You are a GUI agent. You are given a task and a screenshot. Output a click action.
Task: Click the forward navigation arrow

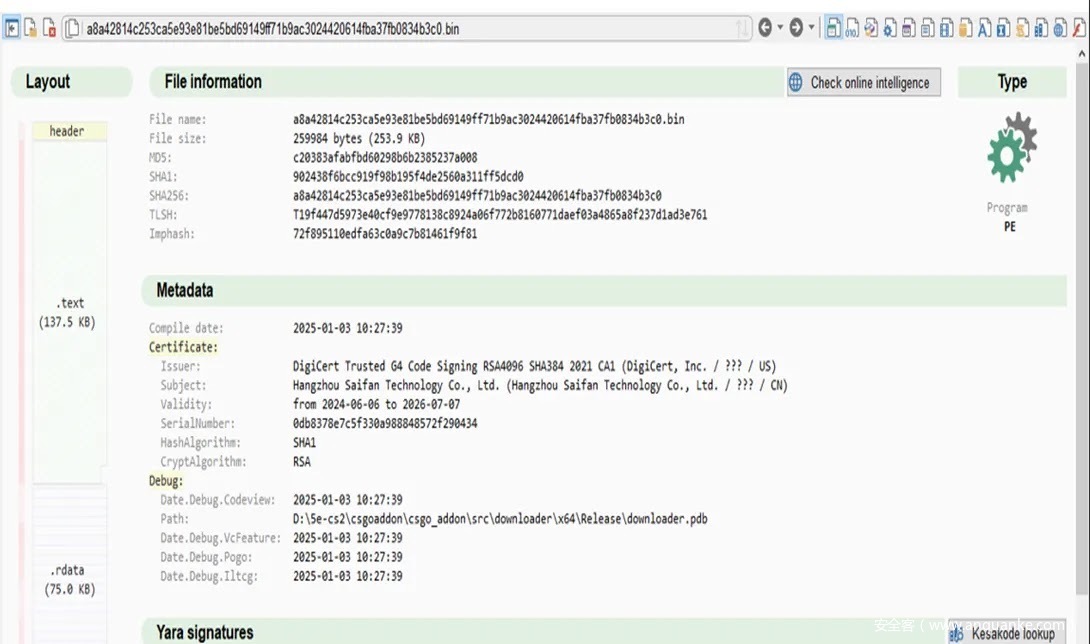pos(796,28)
